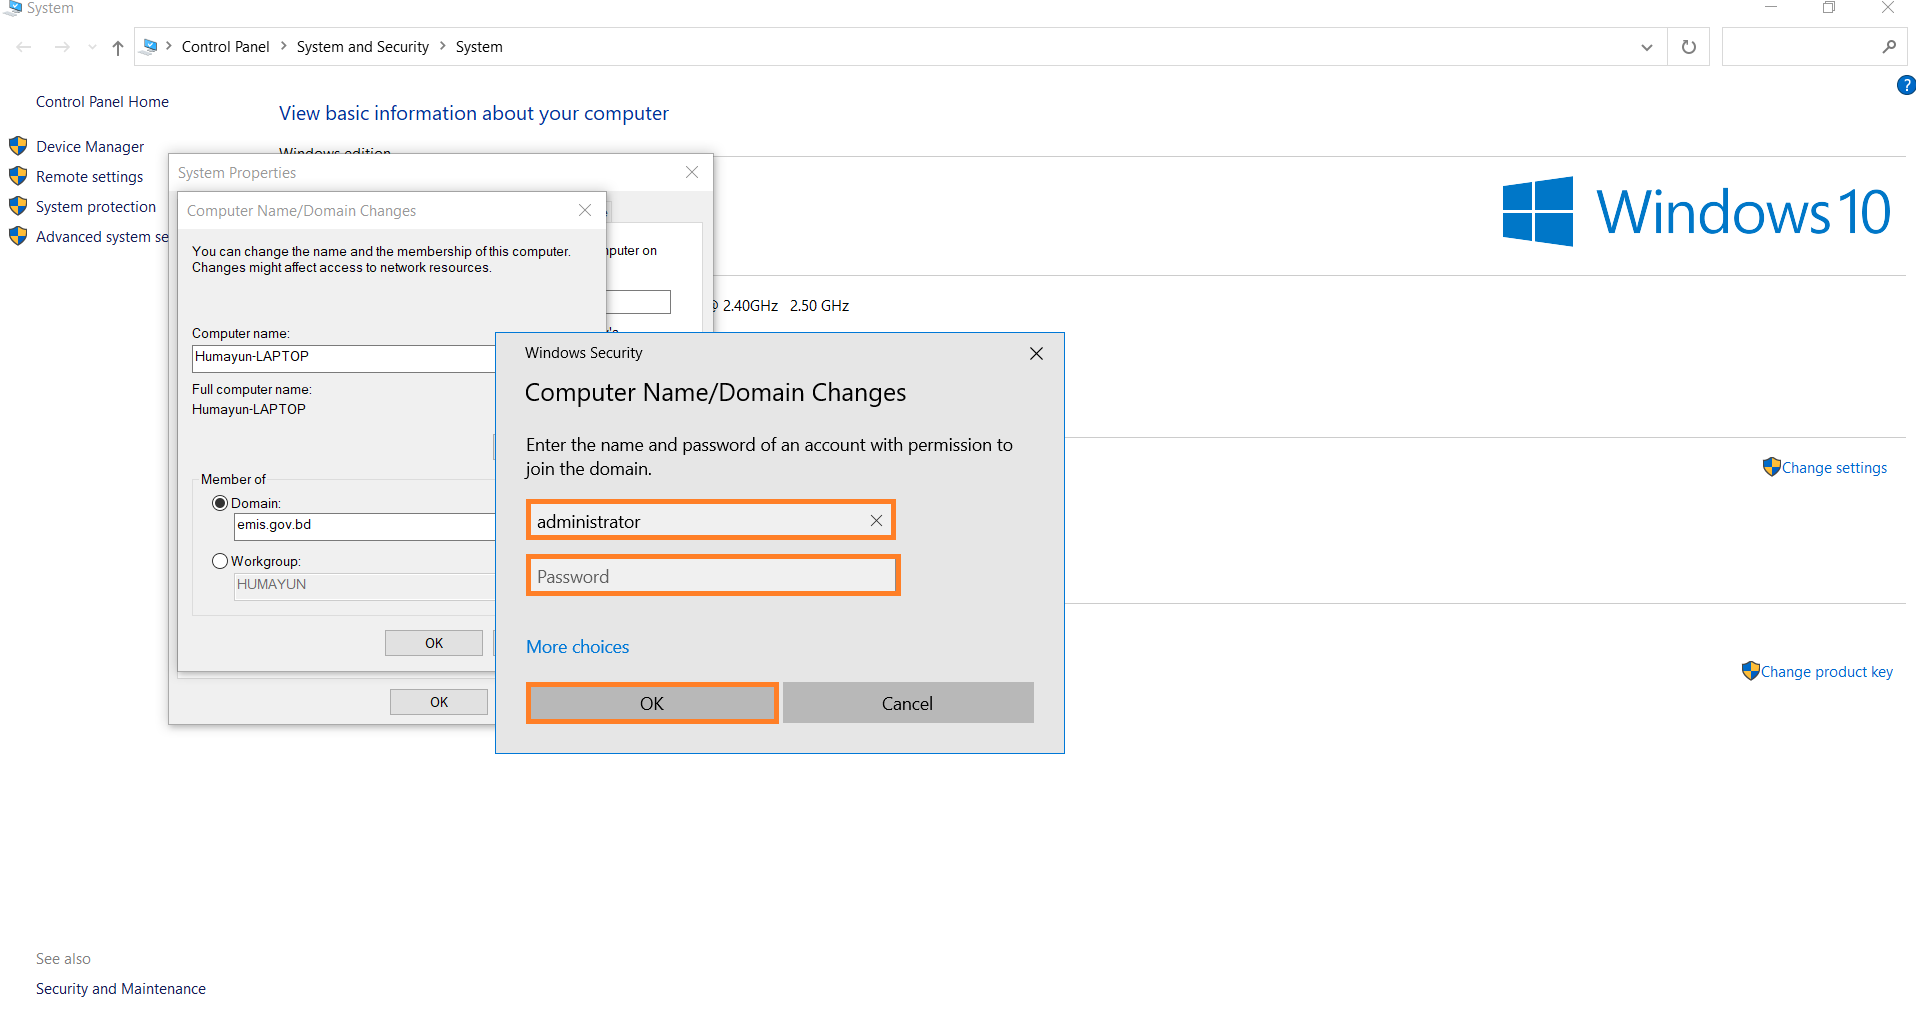Close the Computer Name/Domain Changes dialog
1916x1019 pixels.
(x=585, y=210)
